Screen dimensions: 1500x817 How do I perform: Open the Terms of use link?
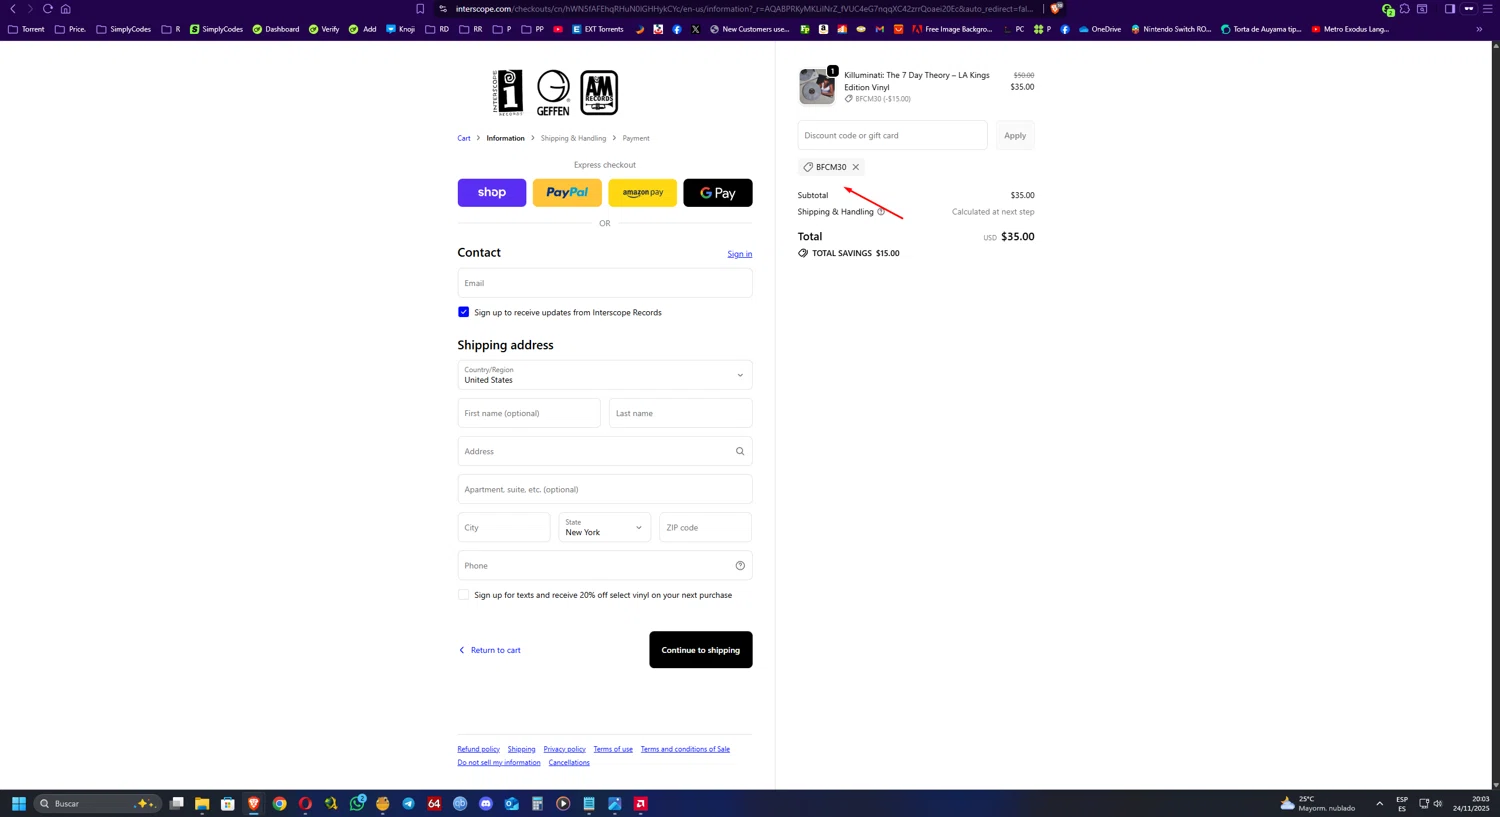(x=613, y=749)
